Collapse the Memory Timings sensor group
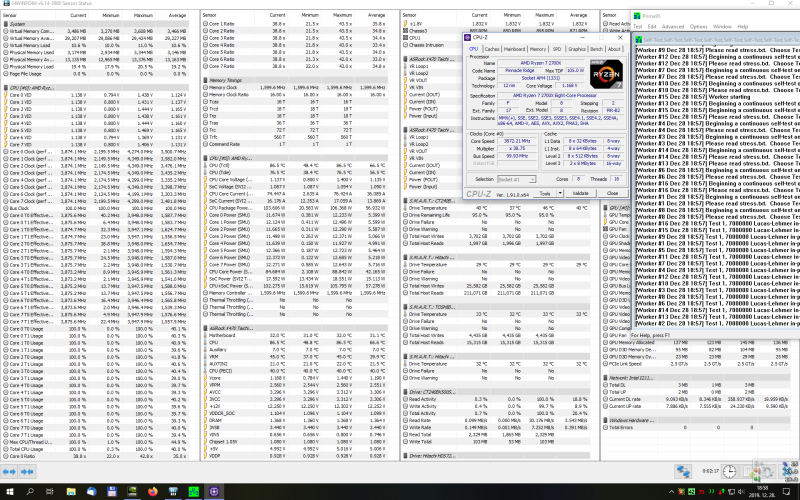 tap(294, 80)
